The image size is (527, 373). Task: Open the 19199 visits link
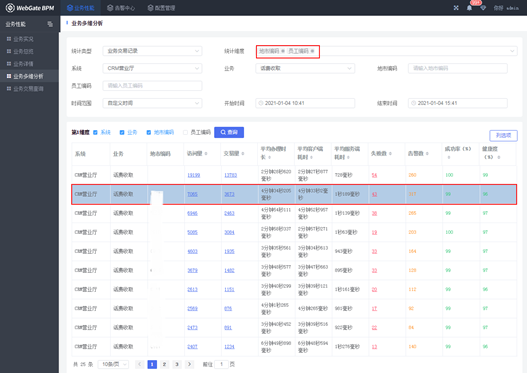pyautogui.click(x=194, y=175)
